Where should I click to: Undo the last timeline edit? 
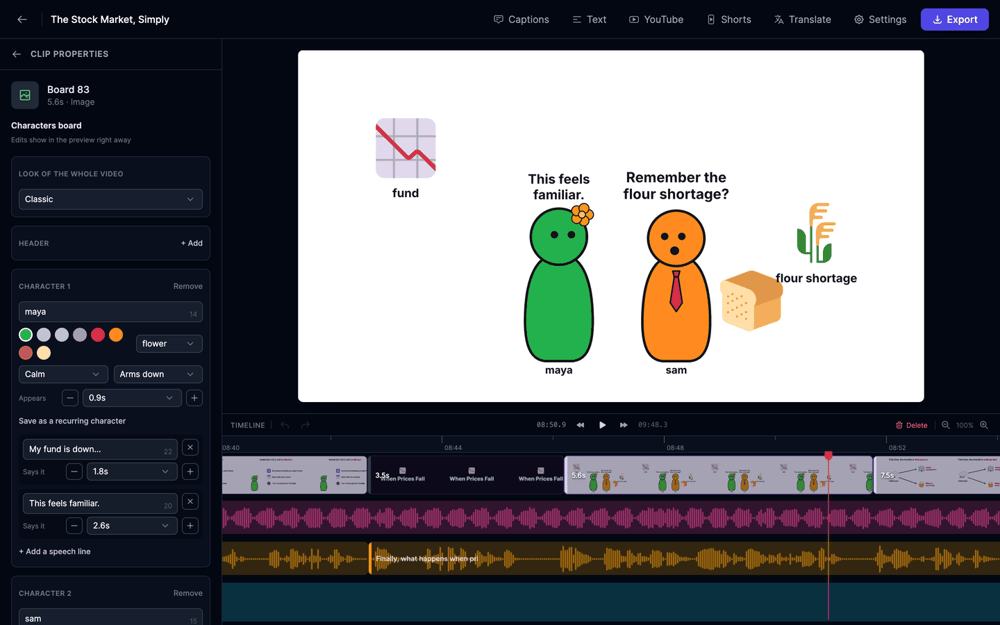click(285, 425)
